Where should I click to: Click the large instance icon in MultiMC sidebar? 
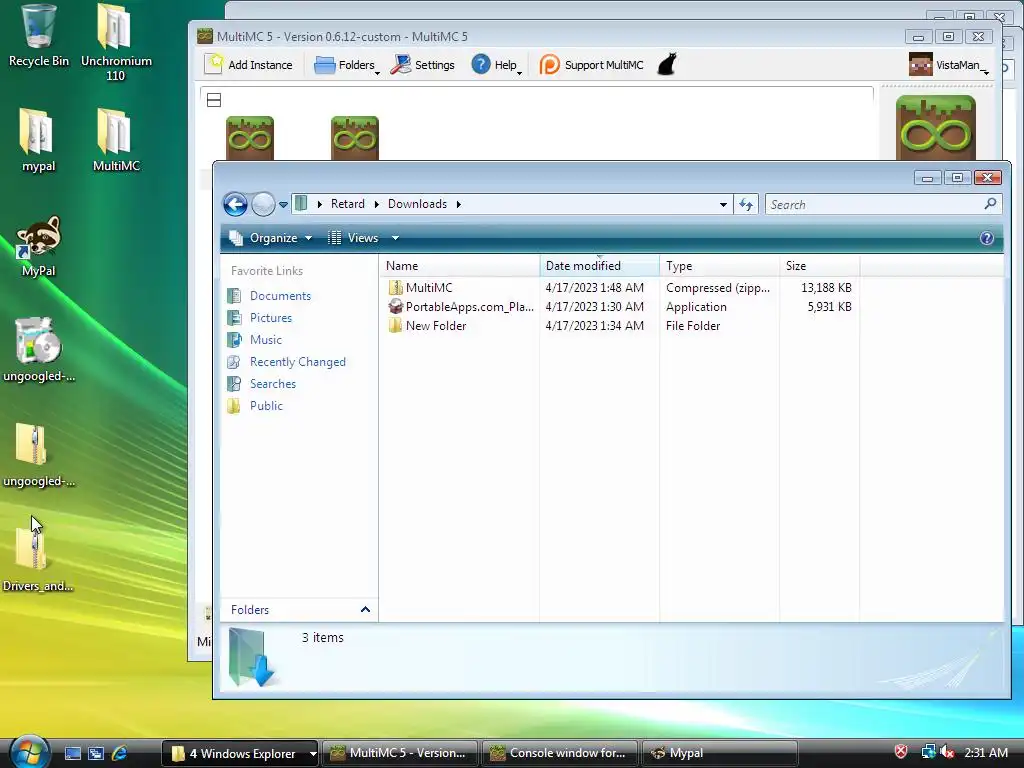936,127
